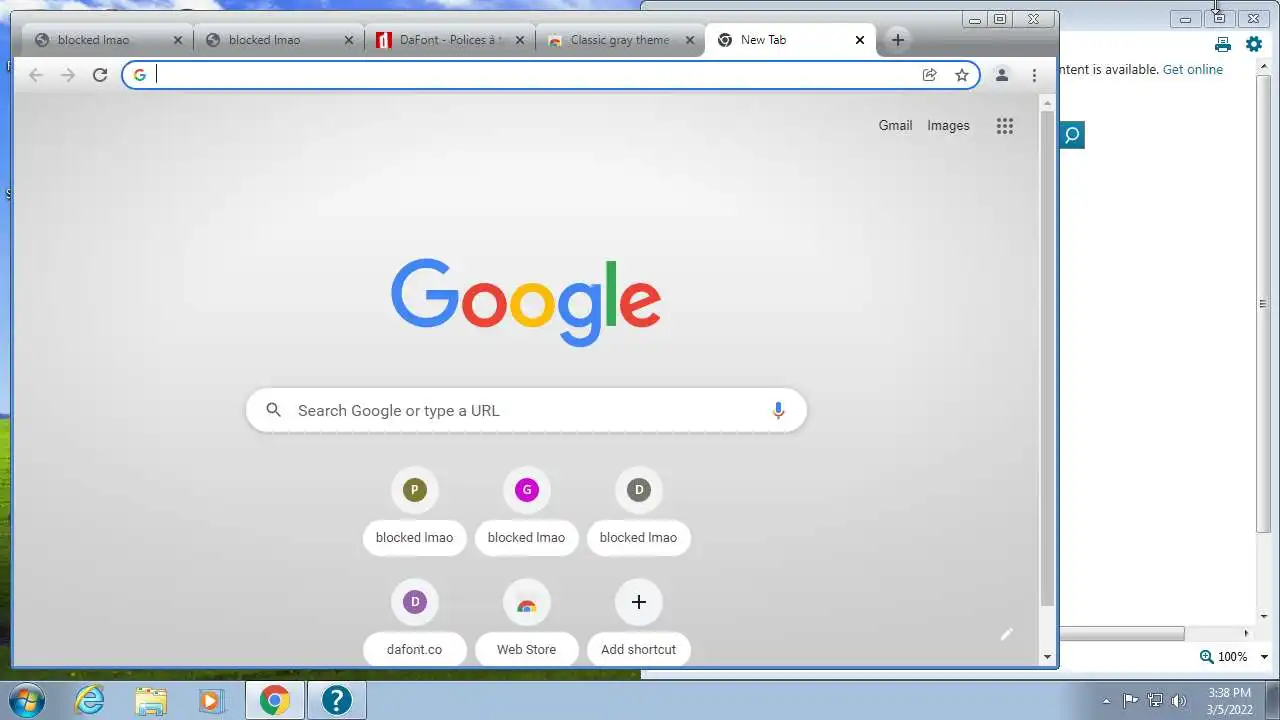Click the Search Google or type a URL box

(526, 410)
